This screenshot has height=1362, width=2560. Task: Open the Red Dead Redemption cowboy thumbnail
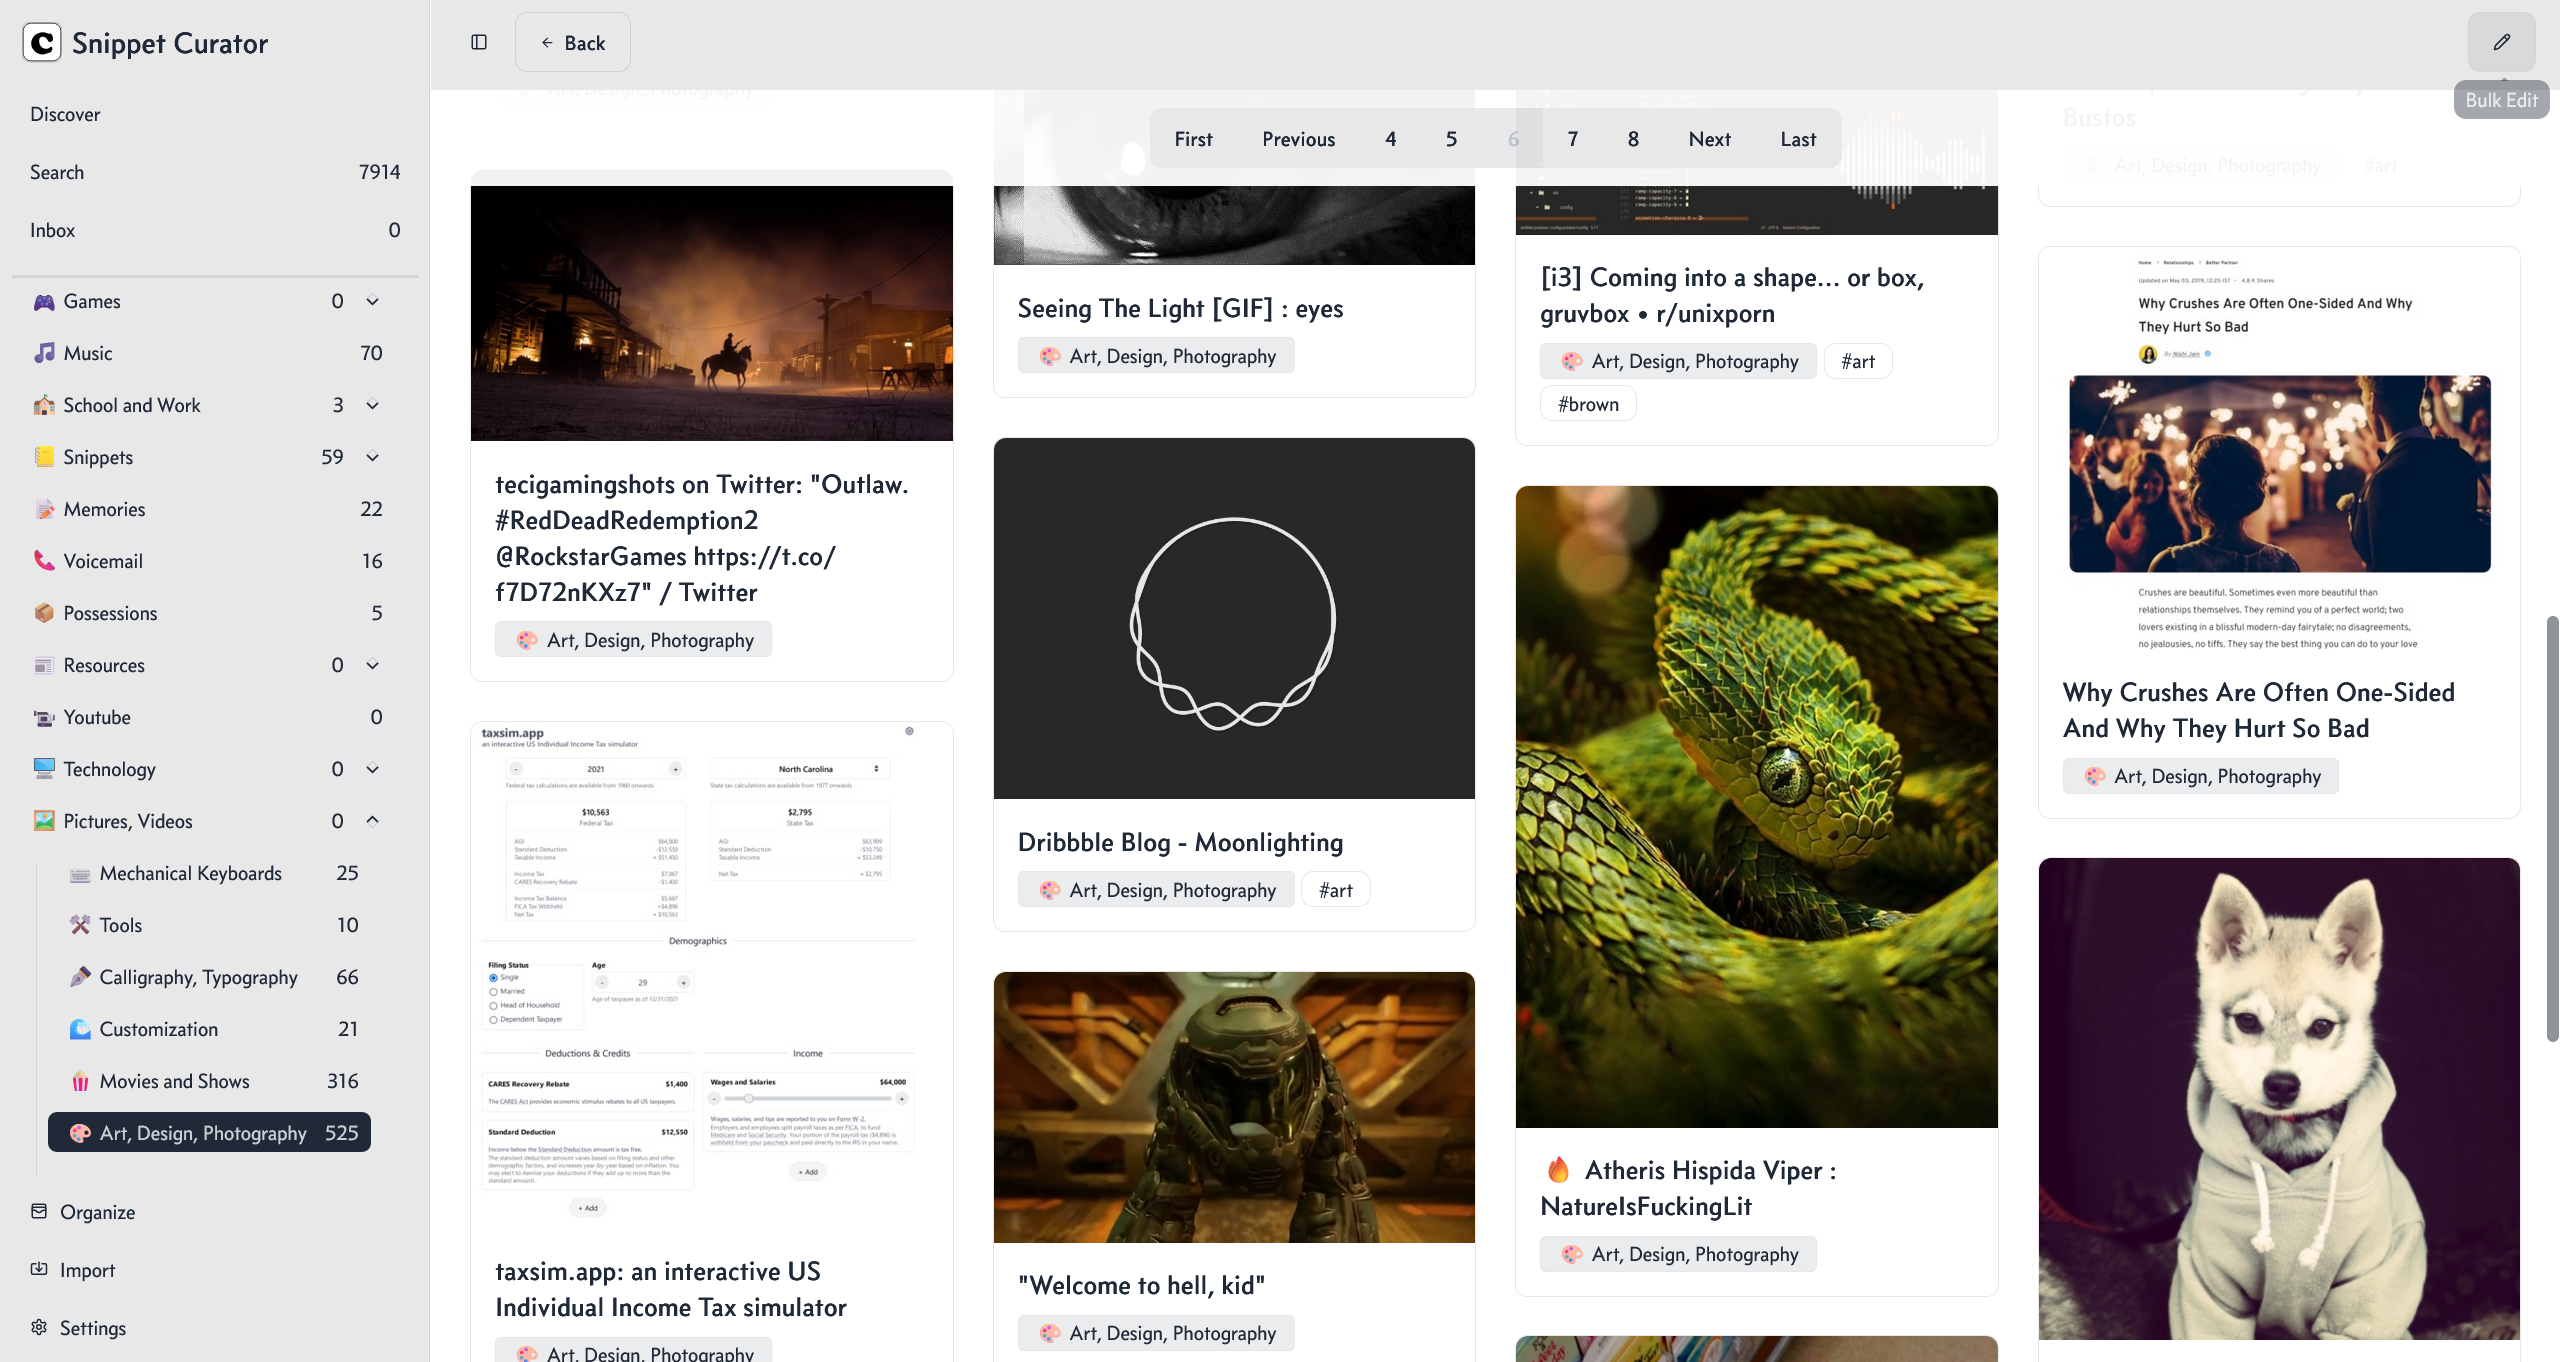coord(712,313)
